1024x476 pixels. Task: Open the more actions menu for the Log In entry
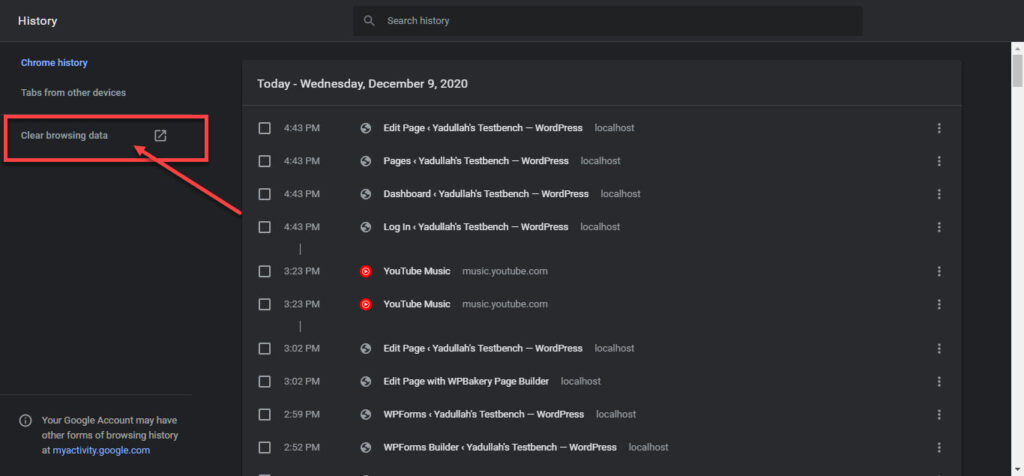[x=939, y=227]
